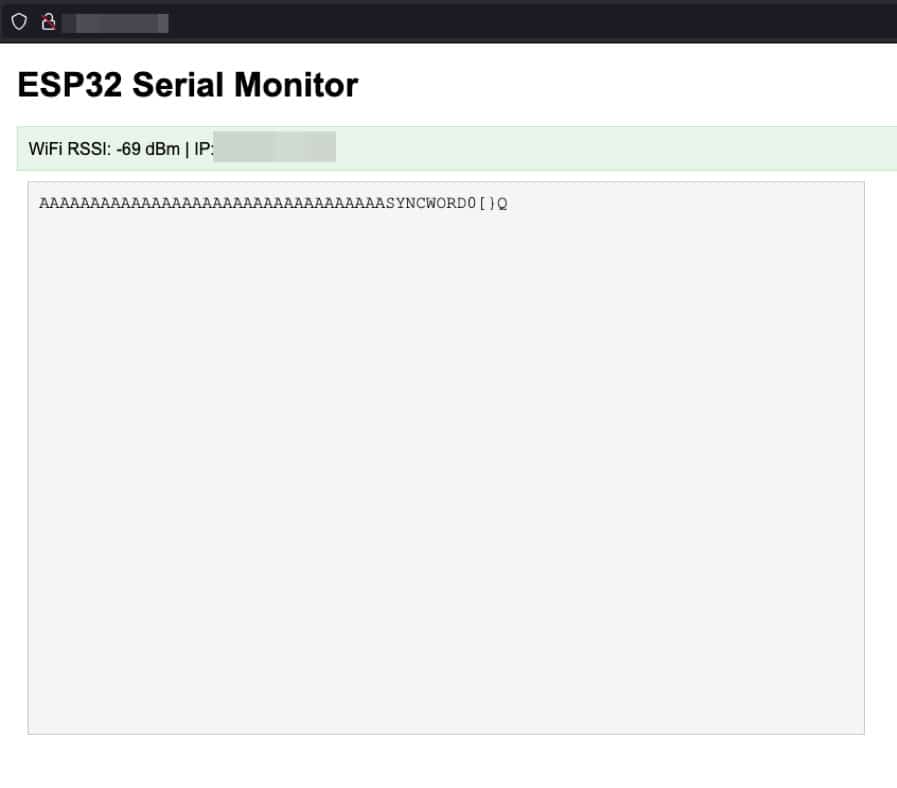Click the ESP32 word in page heading
The image size is (897, 788).
pos(70,85)
